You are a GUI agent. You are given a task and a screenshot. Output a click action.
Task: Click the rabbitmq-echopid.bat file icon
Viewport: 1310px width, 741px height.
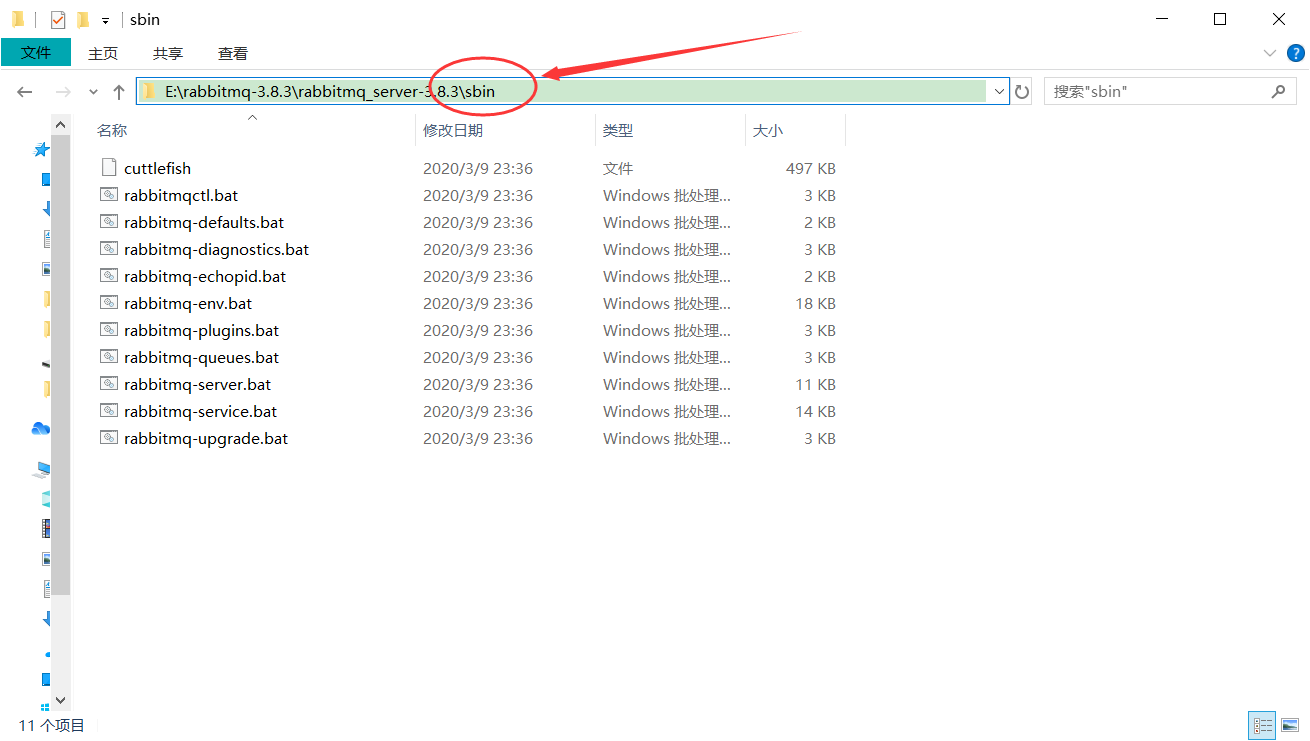pyautogui.click(x=109, y=276)
